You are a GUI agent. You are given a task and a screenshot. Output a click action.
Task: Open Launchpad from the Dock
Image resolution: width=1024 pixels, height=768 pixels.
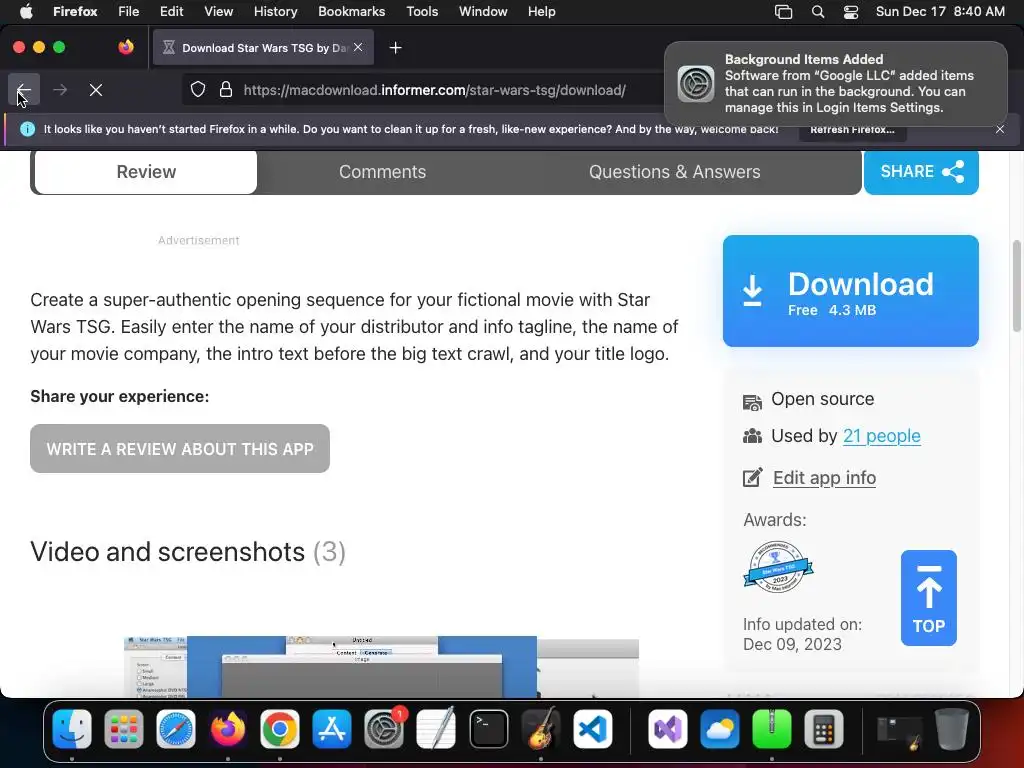(123, 729)
